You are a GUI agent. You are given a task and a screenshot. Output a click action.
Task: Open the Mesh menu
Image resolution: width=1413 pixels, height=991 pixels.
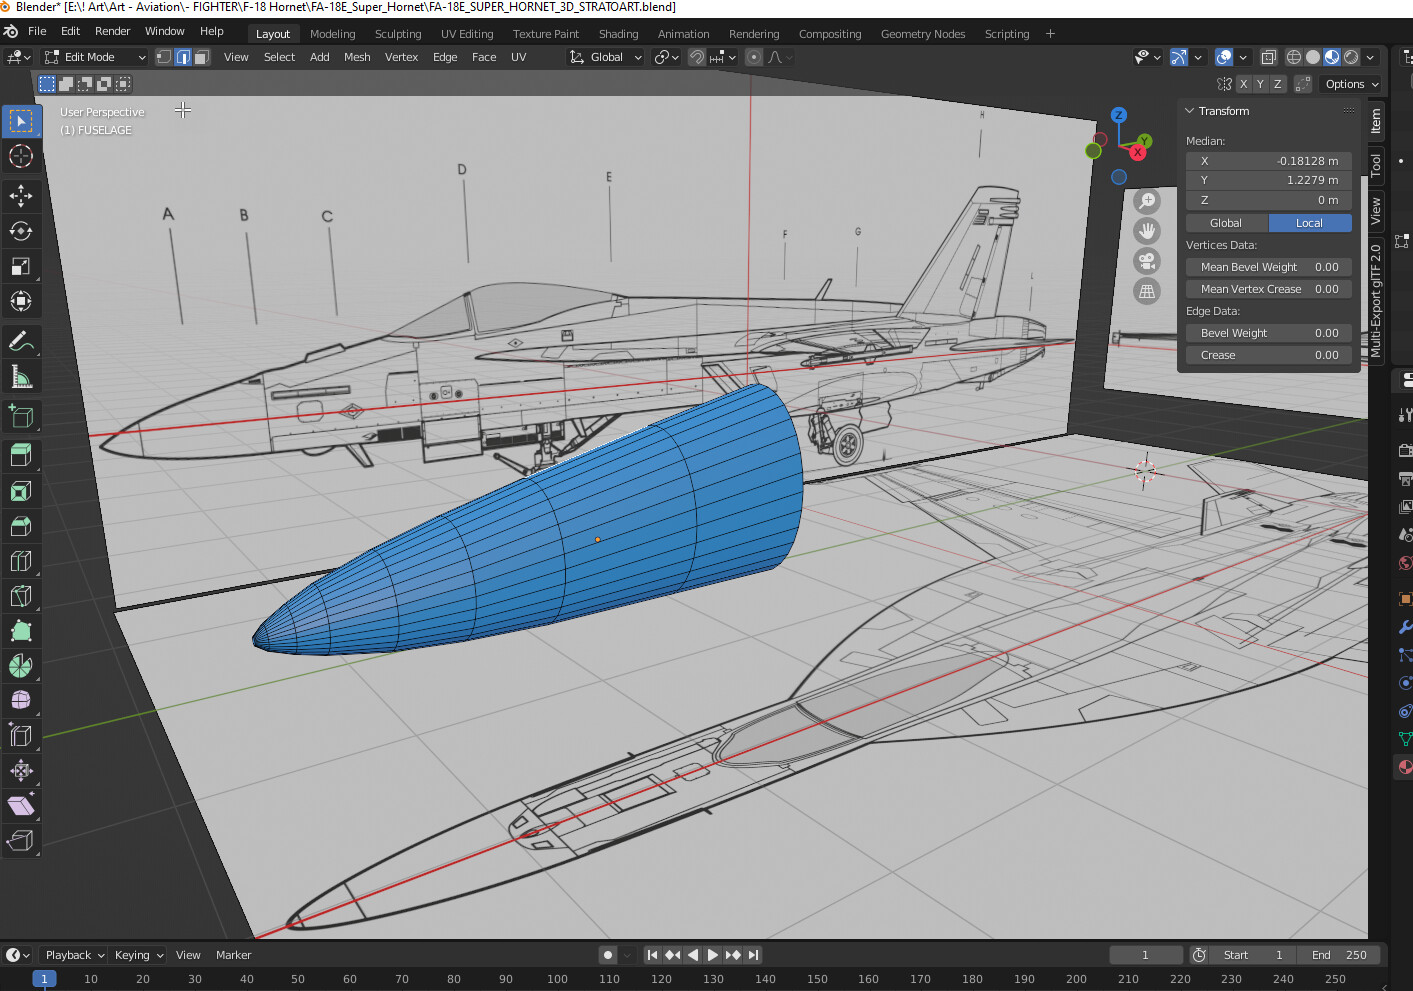[357, 57]
